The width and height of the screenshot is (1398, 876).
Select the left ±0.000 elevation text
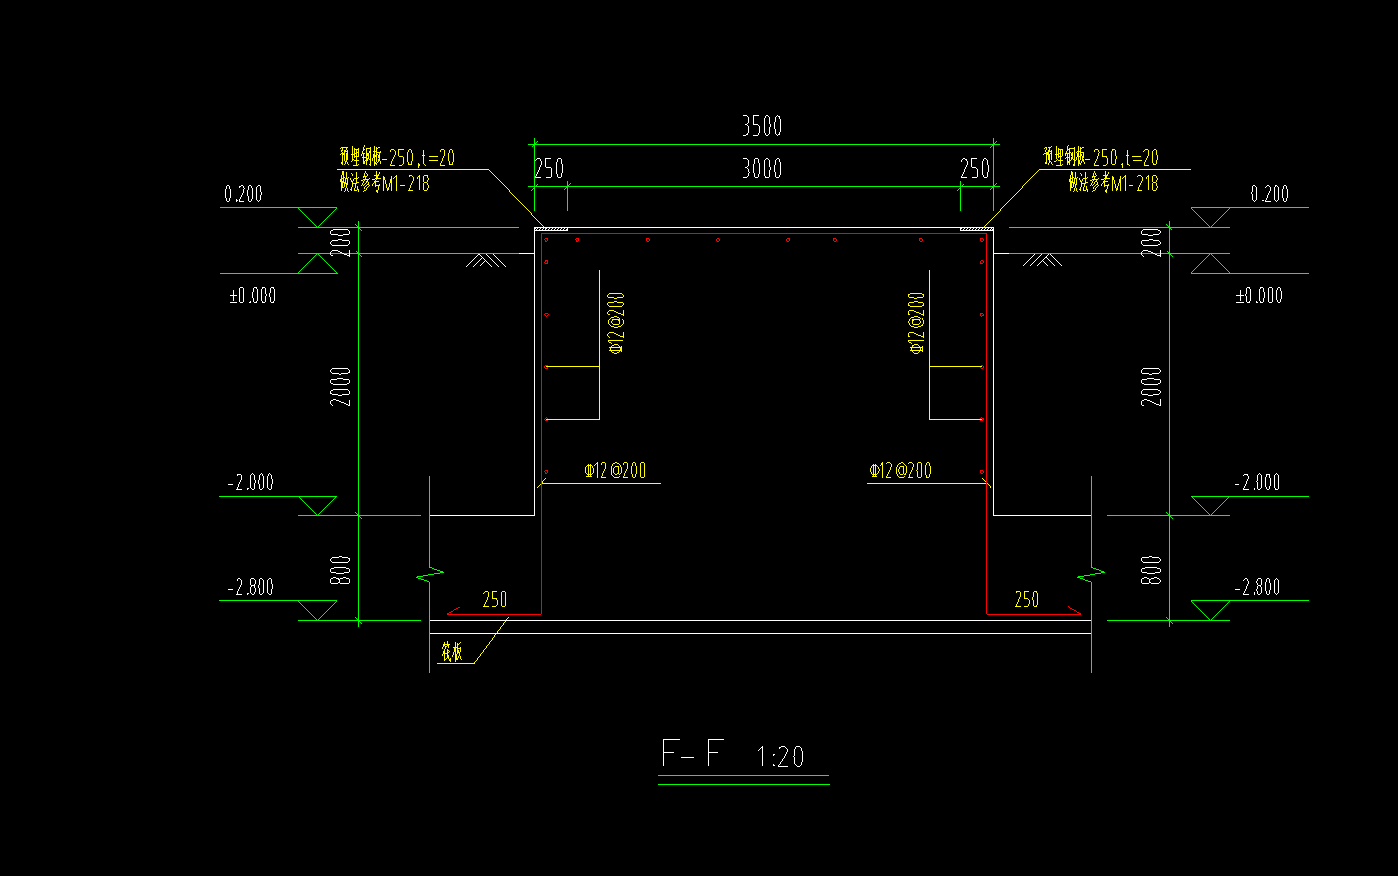point(252,295)
